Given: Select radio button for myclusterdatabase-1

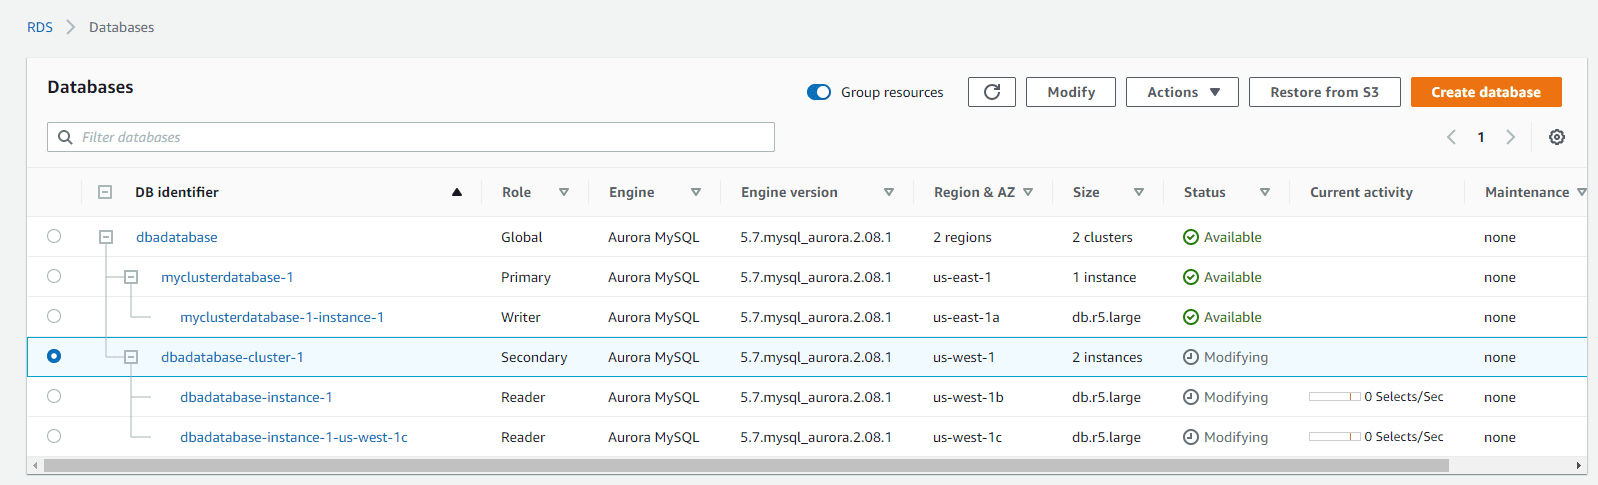Looking at the screenshot, I should click(54, 276).
